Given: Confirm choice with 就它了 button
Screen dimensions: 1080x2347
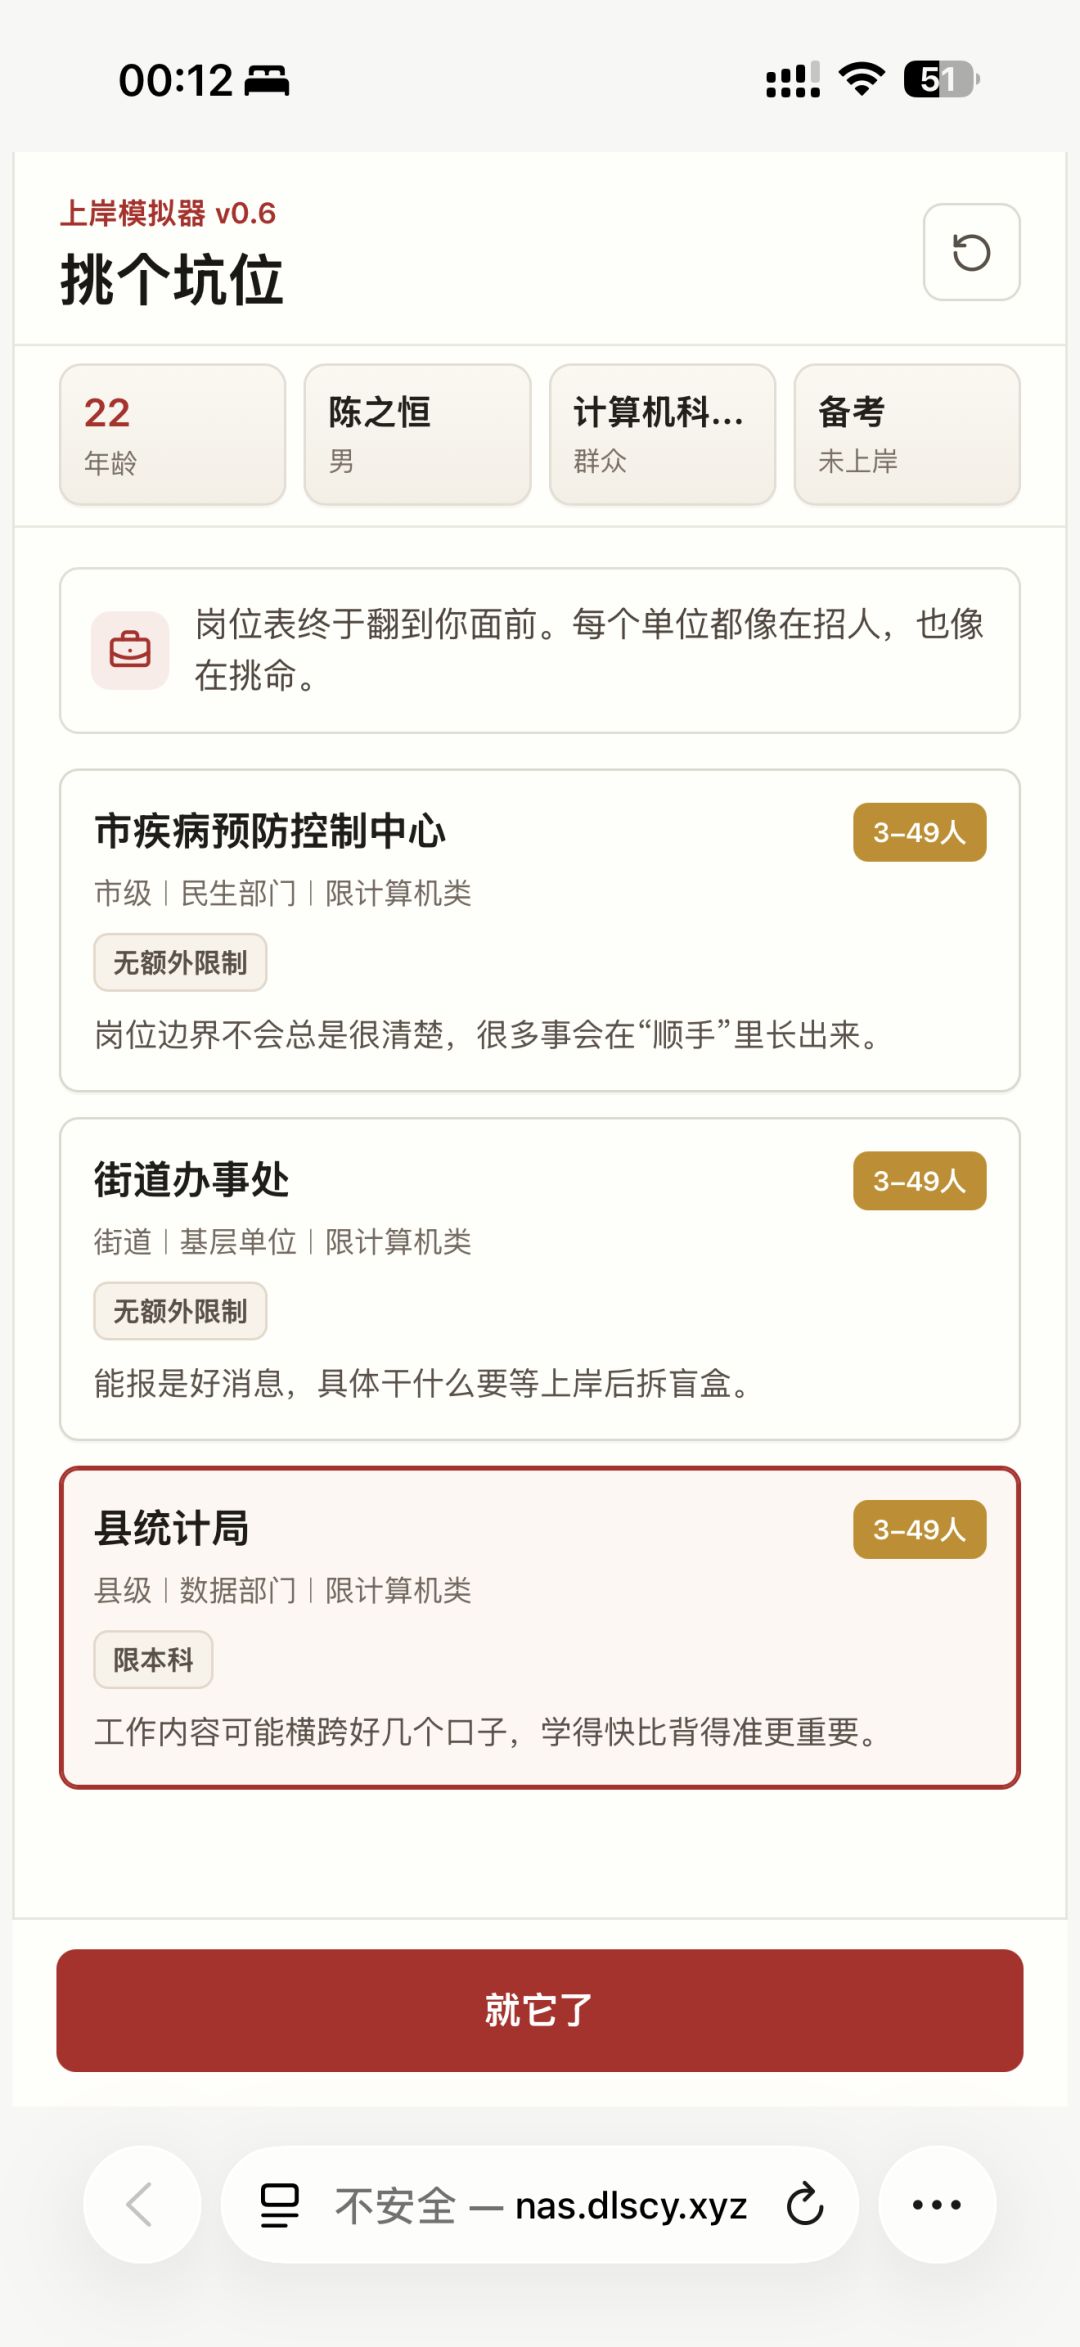Looking at the screenshot, I should click(x=540, y=2010).
